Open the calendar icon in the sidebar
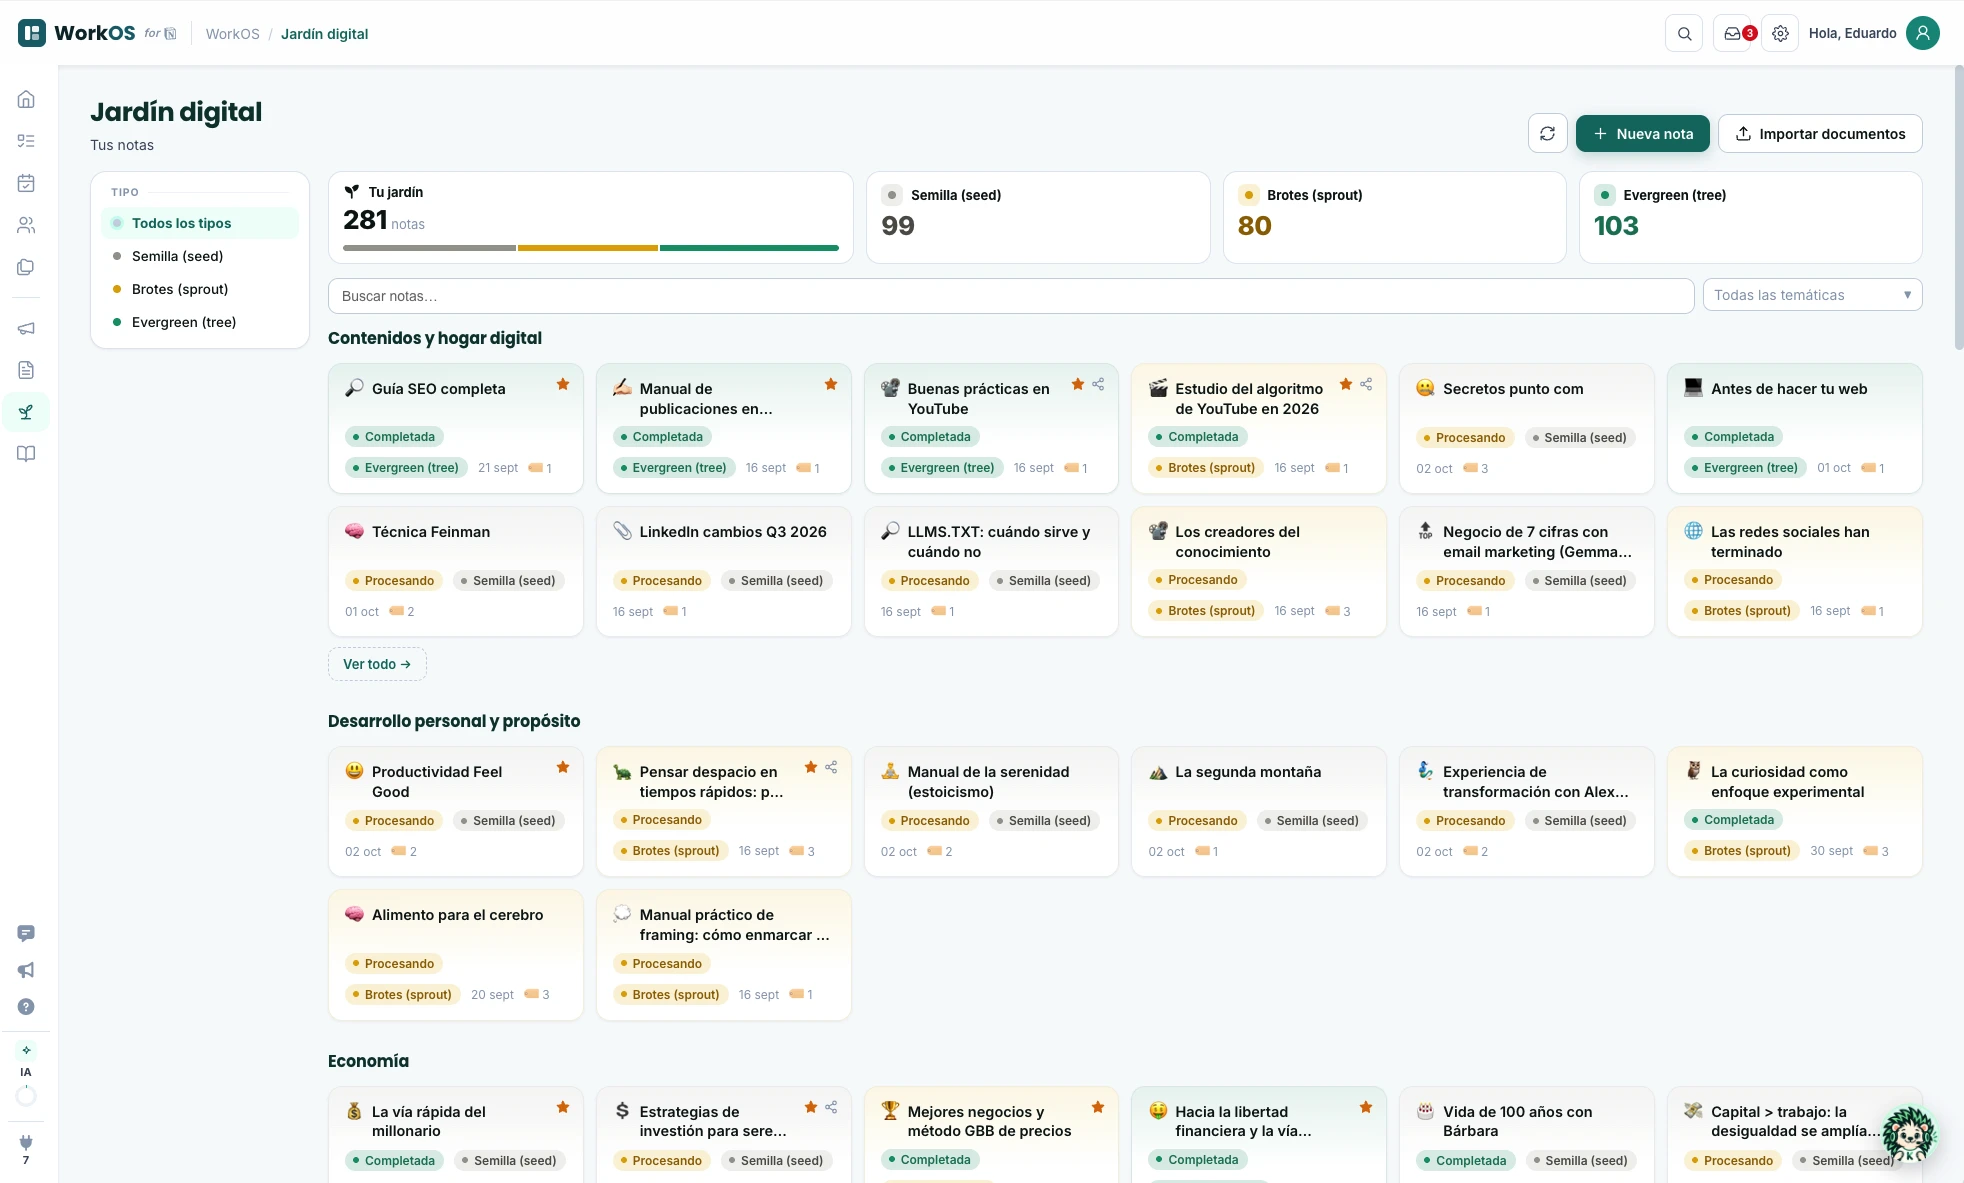Screen dimensions: 1964x1183 click(x=26, y=183)
